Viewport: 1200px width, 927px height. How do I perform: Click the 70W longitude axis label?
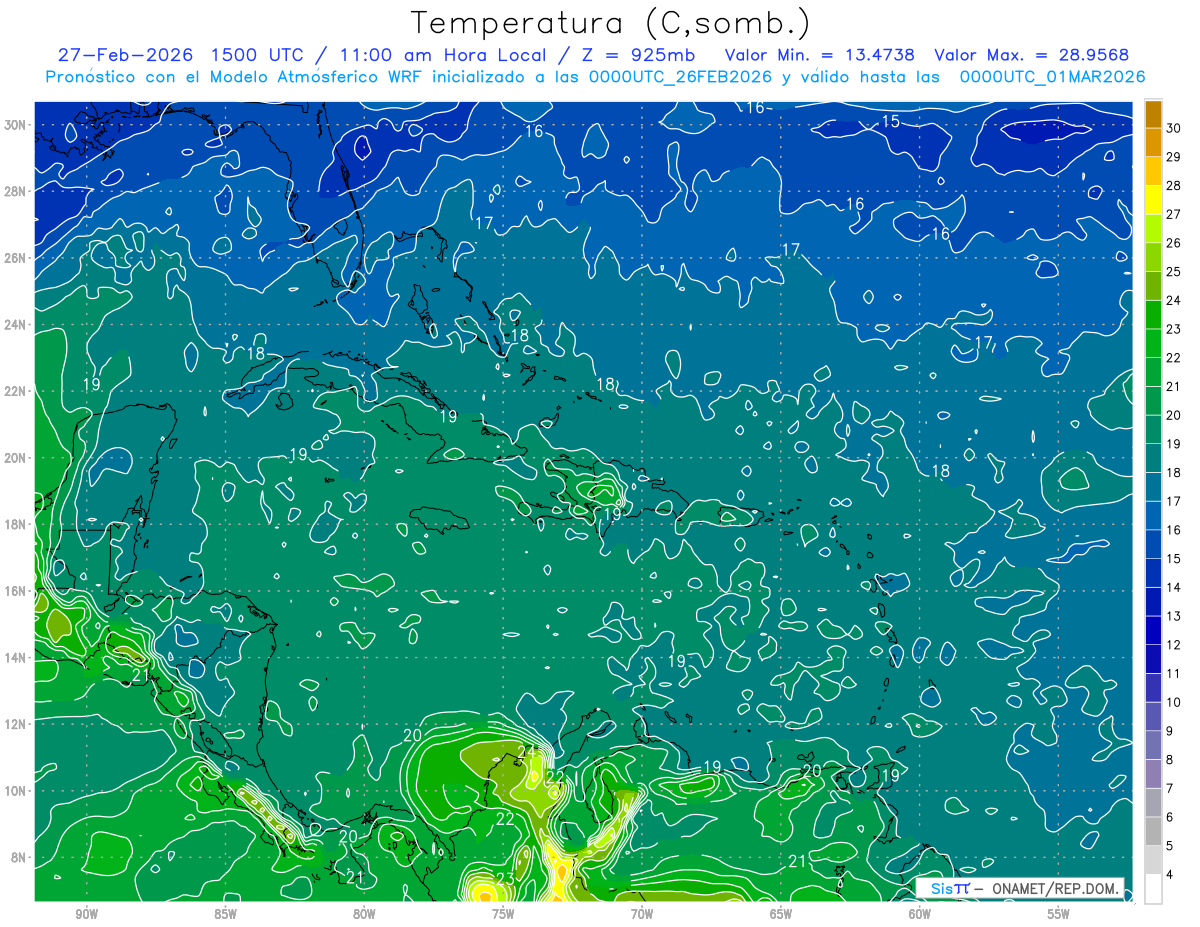[x=642, y=914]
